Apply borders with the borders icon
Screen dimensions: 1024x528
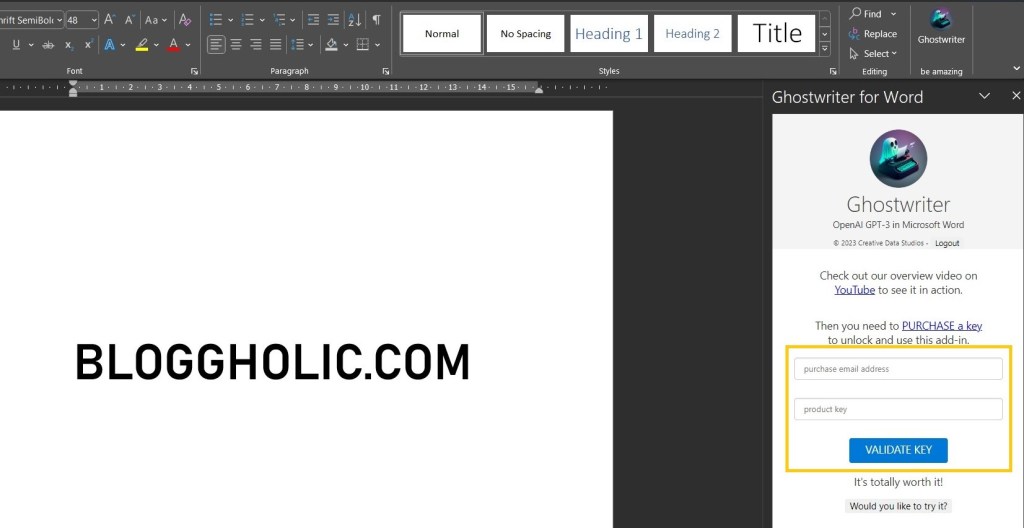(x=362, y=45)
